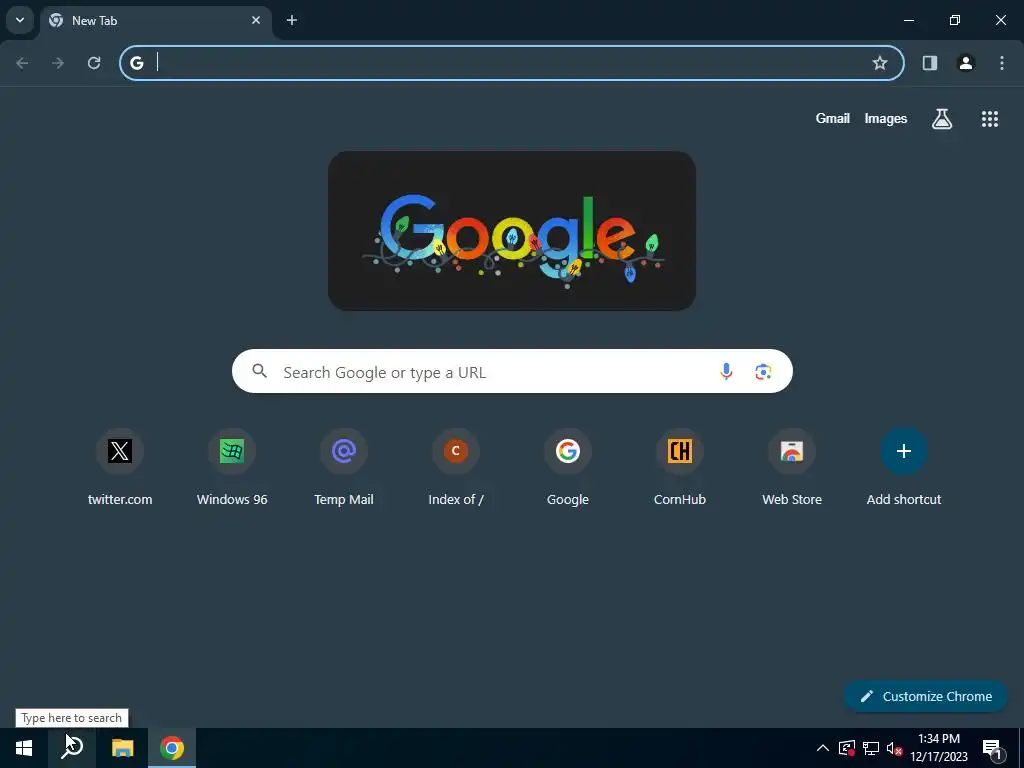Click the Add shortcut button

coord(904,468)
